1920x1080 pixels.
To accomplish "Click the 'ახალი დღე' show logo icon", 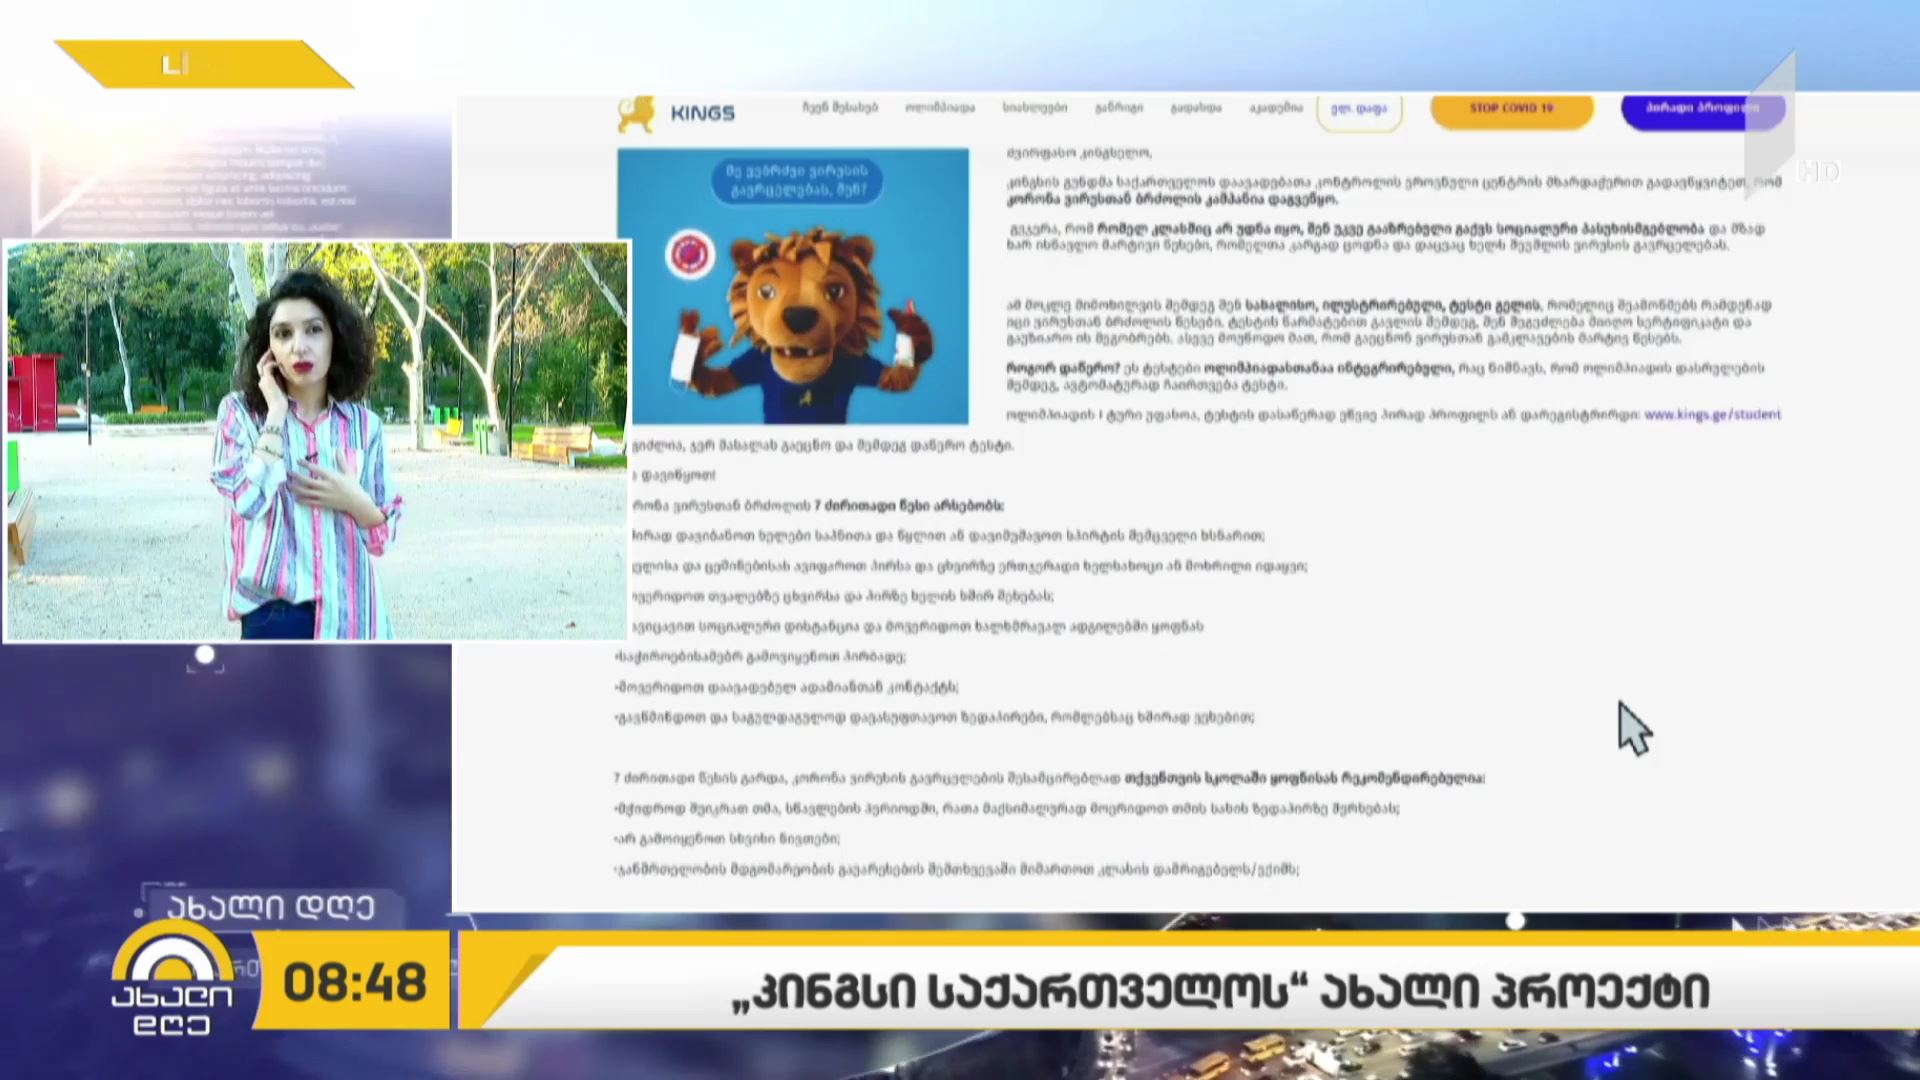I will [171, 978].
